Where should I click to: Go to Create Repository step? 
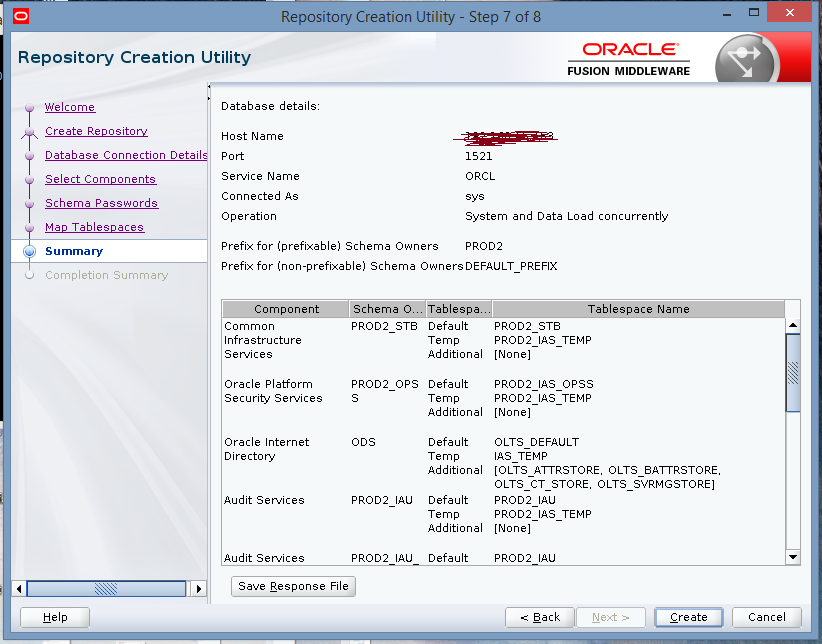tap(96, 131)
